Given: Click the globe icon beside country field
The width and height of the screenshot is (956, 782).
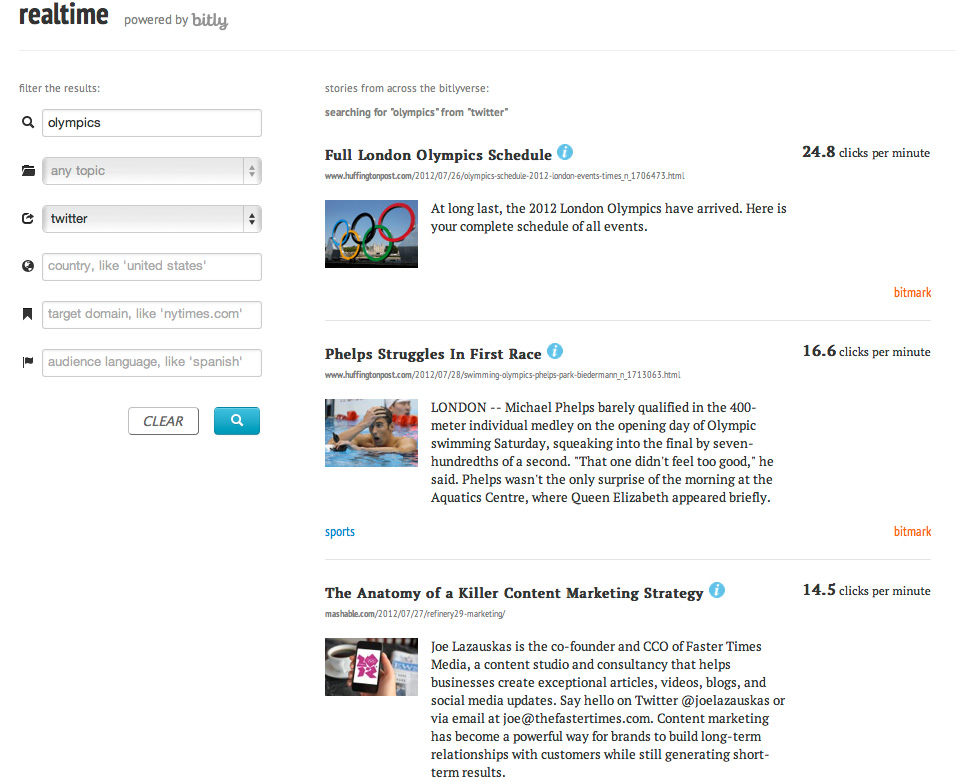Looking at the screenshot, I should [27, 267].
